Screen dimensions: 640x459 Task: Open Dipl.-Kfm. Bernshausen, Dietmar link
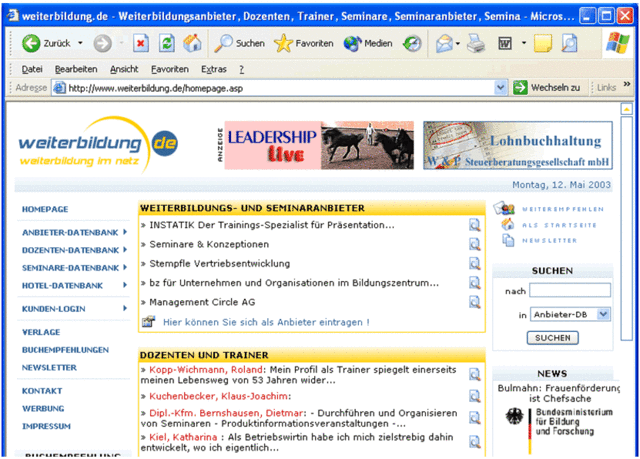pyautogui.click(x=227, y=413)
